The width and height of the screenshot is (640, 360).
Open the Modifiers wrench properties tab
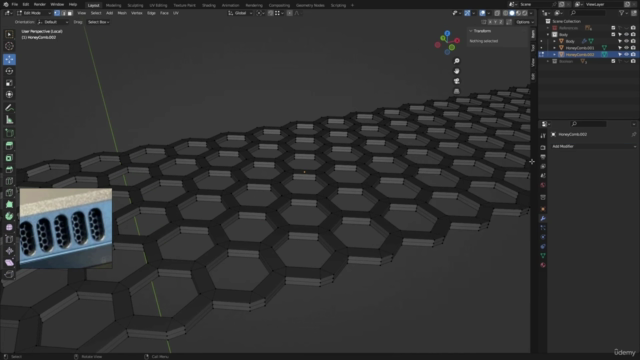[543, 219]
